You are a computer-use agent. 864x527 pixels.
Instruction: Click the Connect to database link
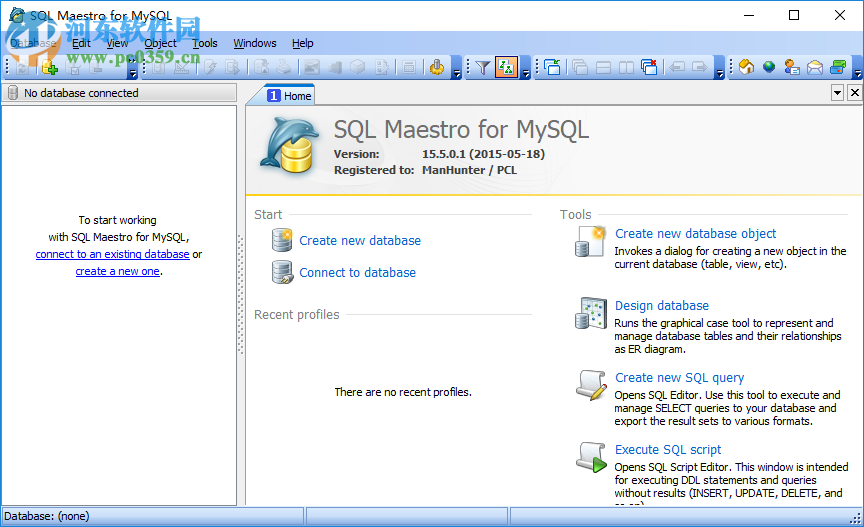click(357, 272)
